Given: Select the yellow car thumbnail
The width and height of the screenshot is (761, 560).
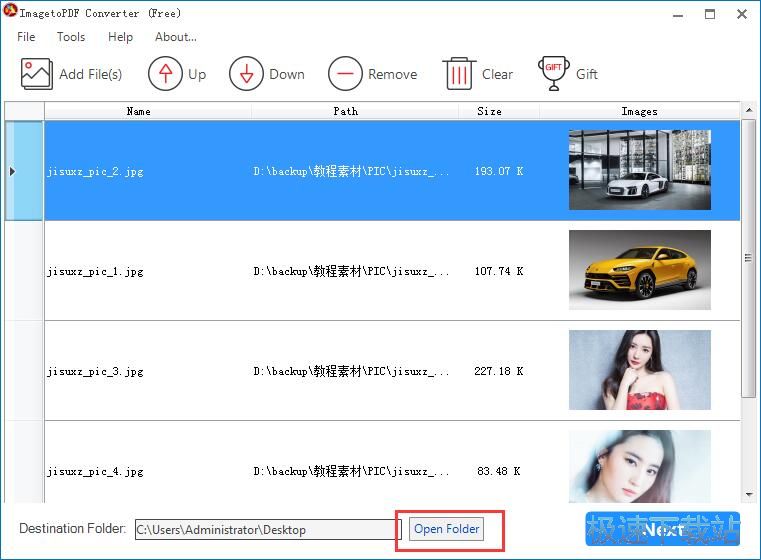Looking at the screenshot, I should [639, 270].
